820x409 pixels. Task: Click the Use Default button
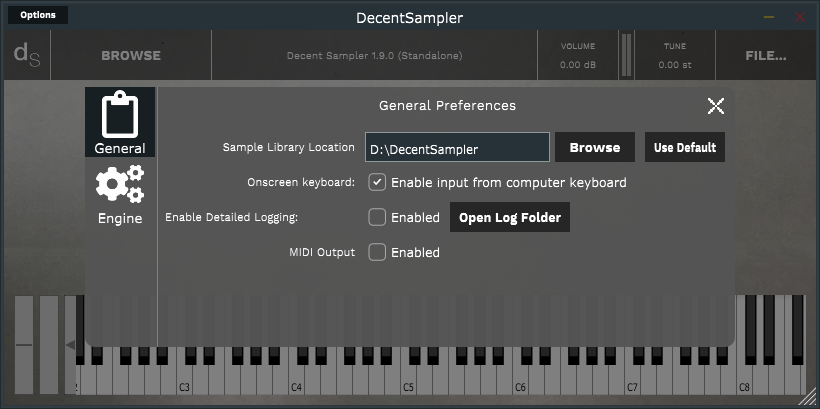tap(685, 147)
